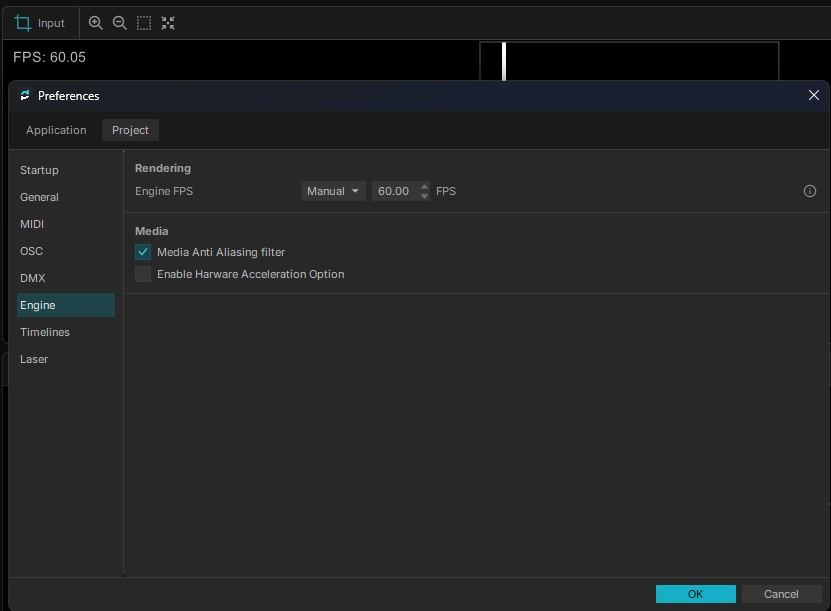Click the Engine FPS value field
Screen dimensions: 831x611
(x=395, y=191)
